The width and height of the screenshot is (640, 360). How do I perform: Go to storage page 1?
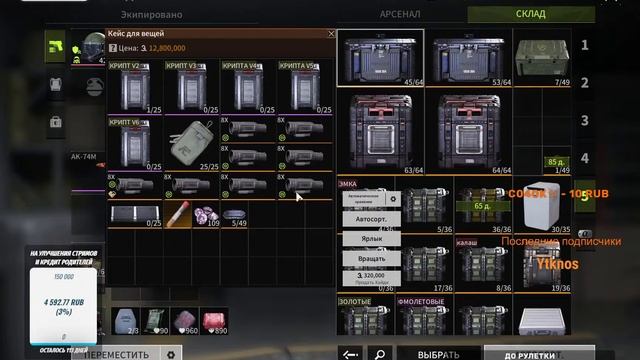coord(584,45)
